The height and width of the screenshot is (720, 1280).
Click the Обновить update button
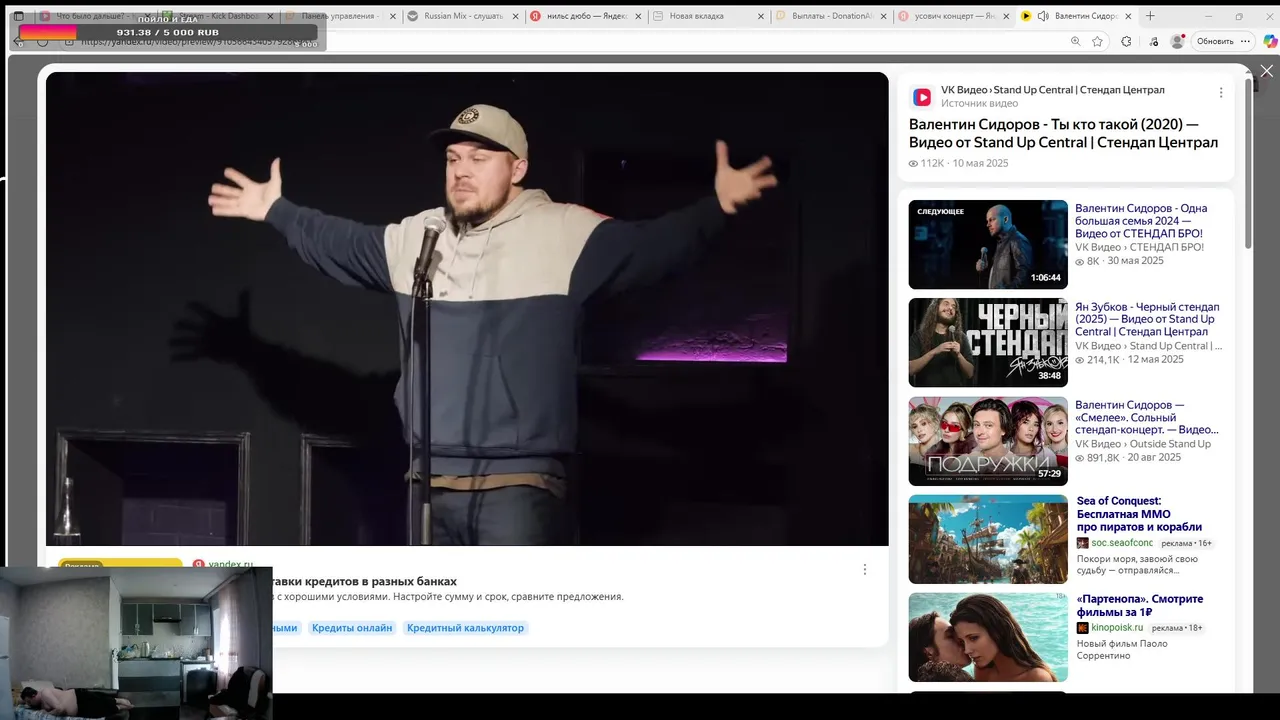(1215, 41)
